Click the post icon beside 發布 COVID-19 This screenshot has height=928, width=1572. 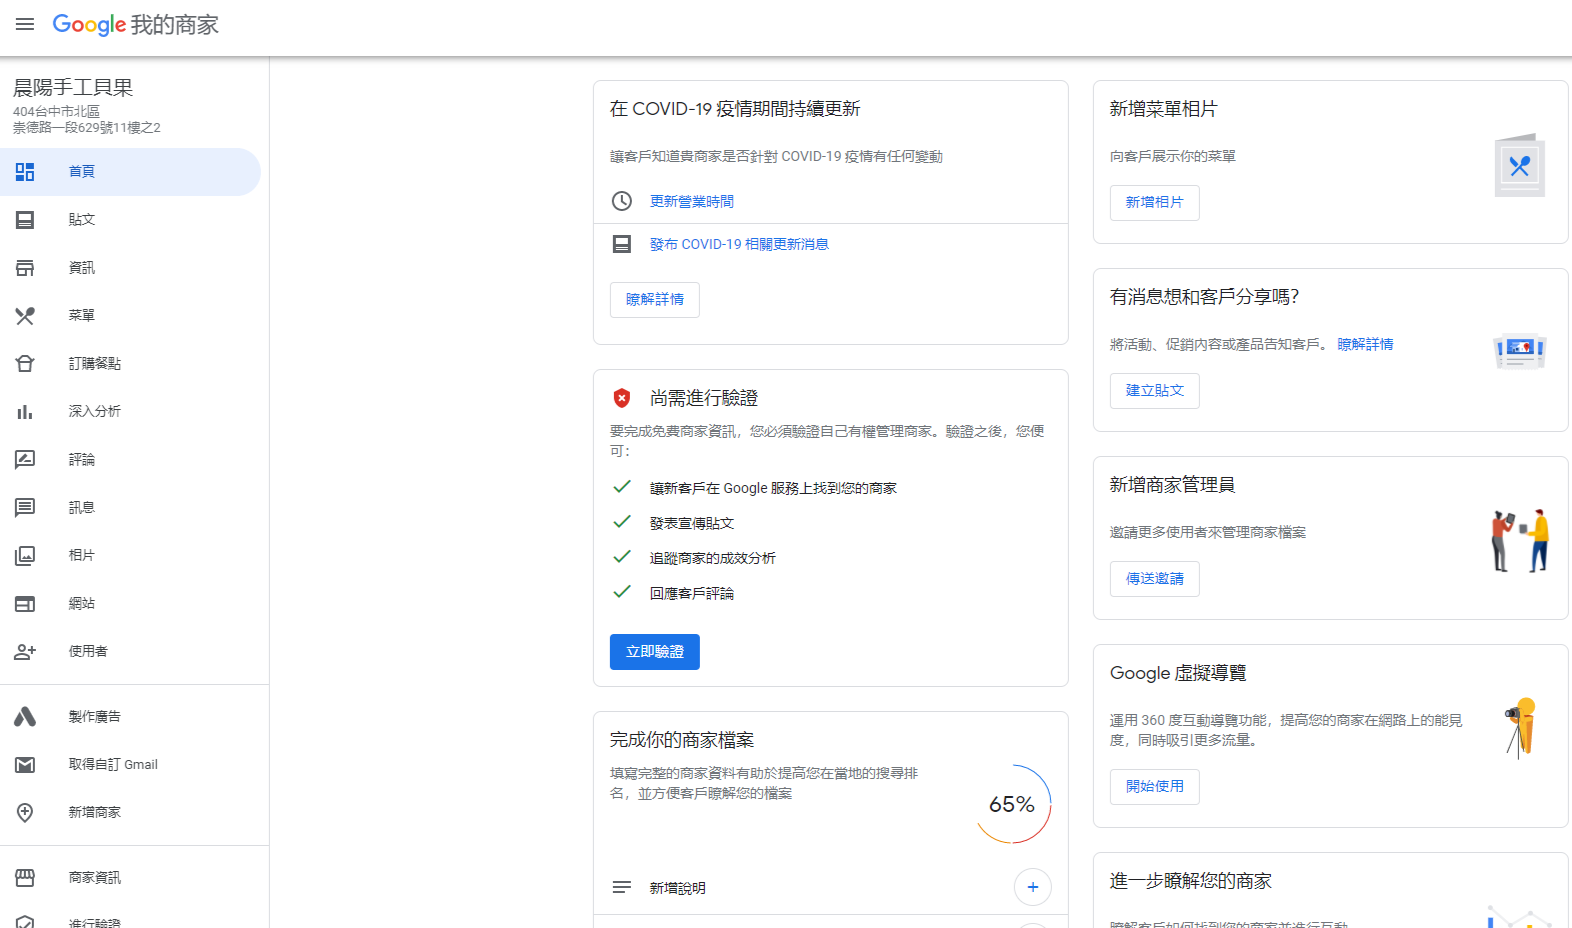pyautogui.click(x=622, y=244)
